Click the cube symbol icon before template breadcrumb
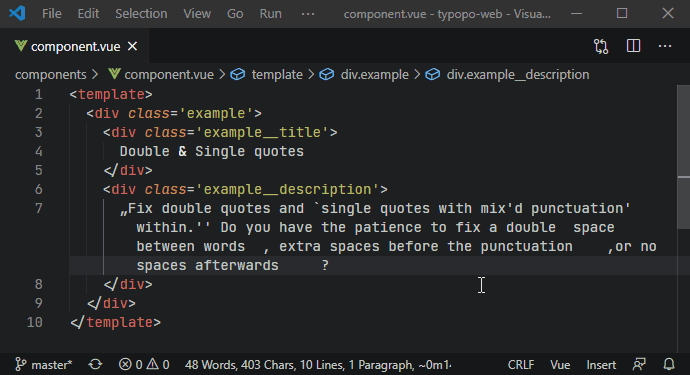 [x=238, y=74]
